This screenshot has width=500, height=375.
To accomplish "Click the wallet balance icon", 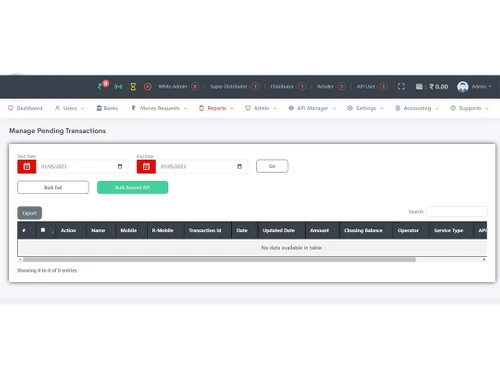I will coord(419,87).
